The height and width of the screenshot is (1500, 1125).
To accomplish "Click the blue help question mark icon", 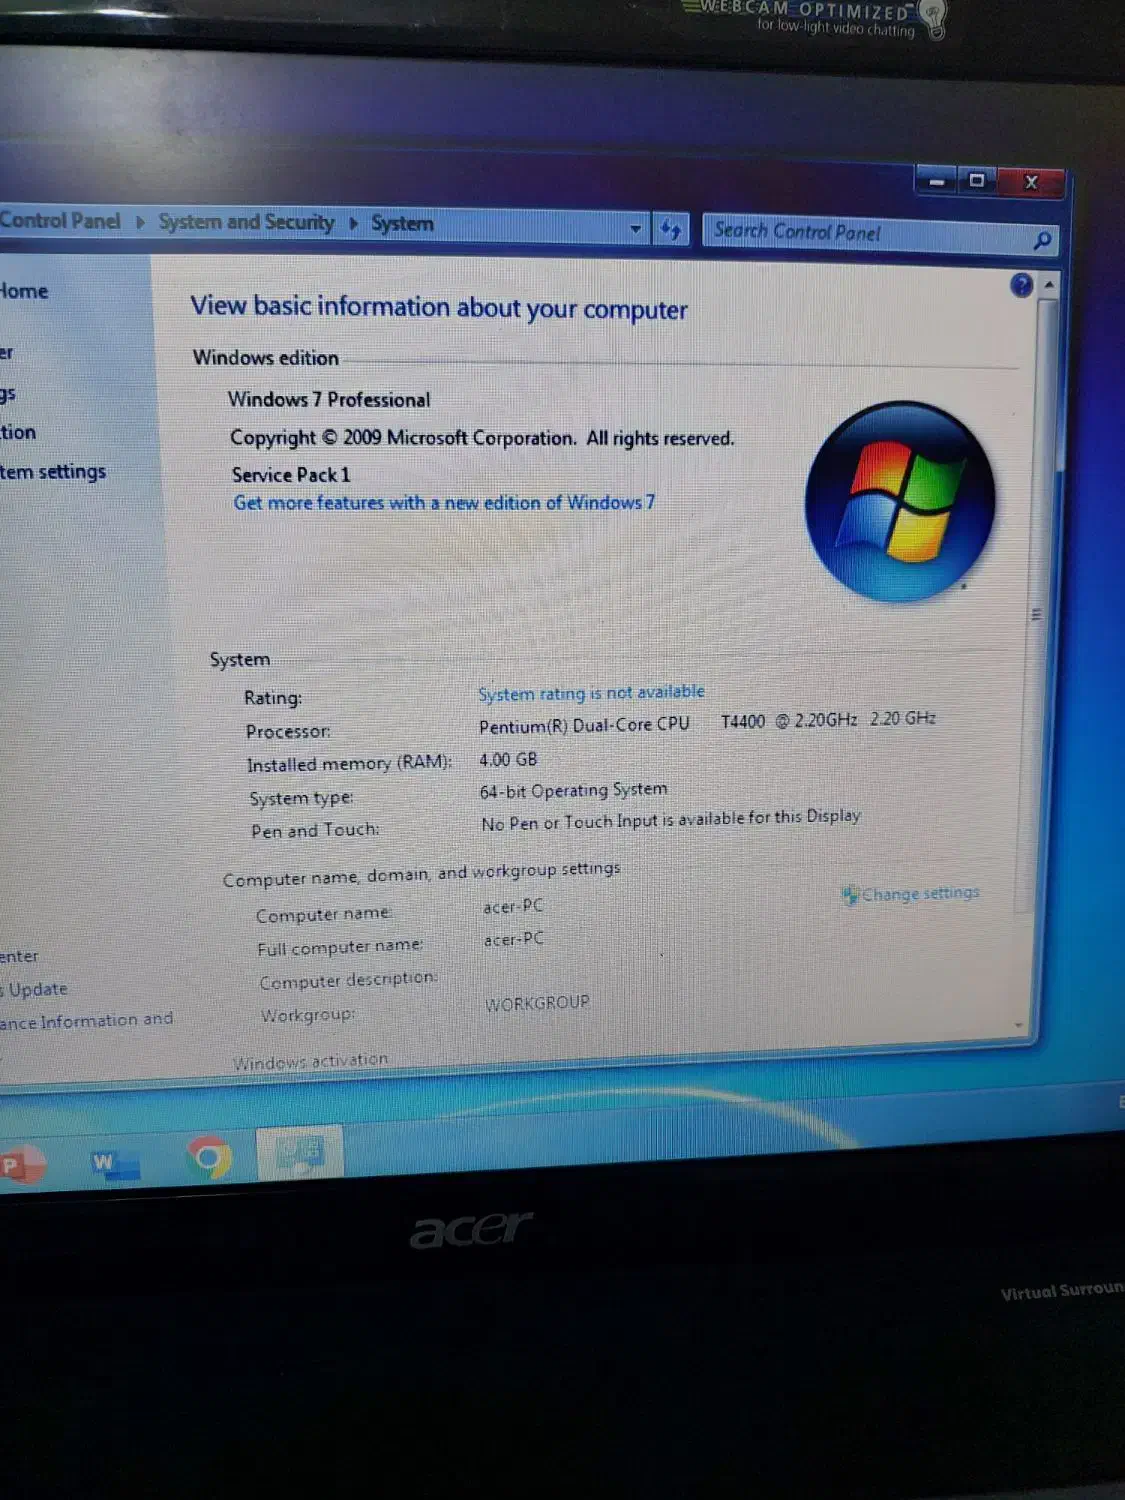I will pos(1021,287).
